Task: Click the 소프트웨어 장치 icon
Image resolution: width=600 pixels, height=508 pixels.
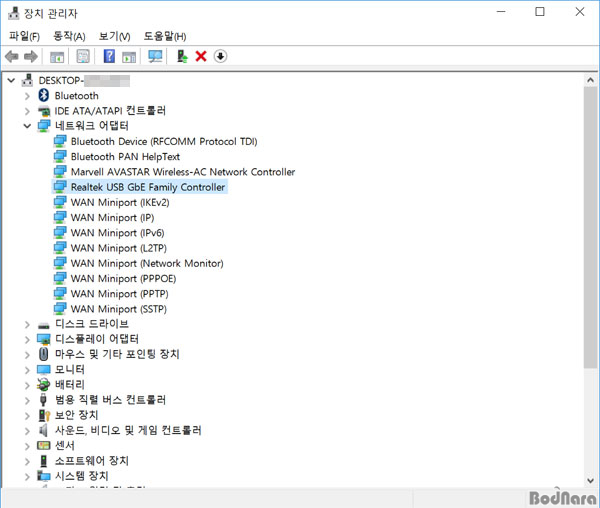Action: pos(44,461)
